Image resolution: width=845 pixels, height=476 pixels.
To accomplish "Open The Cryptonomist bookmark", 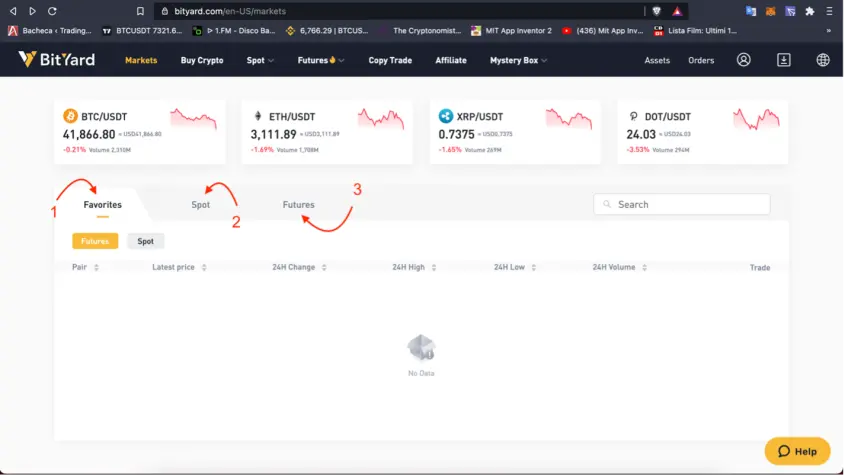I will pyautogui.click(x=421, y=31).
